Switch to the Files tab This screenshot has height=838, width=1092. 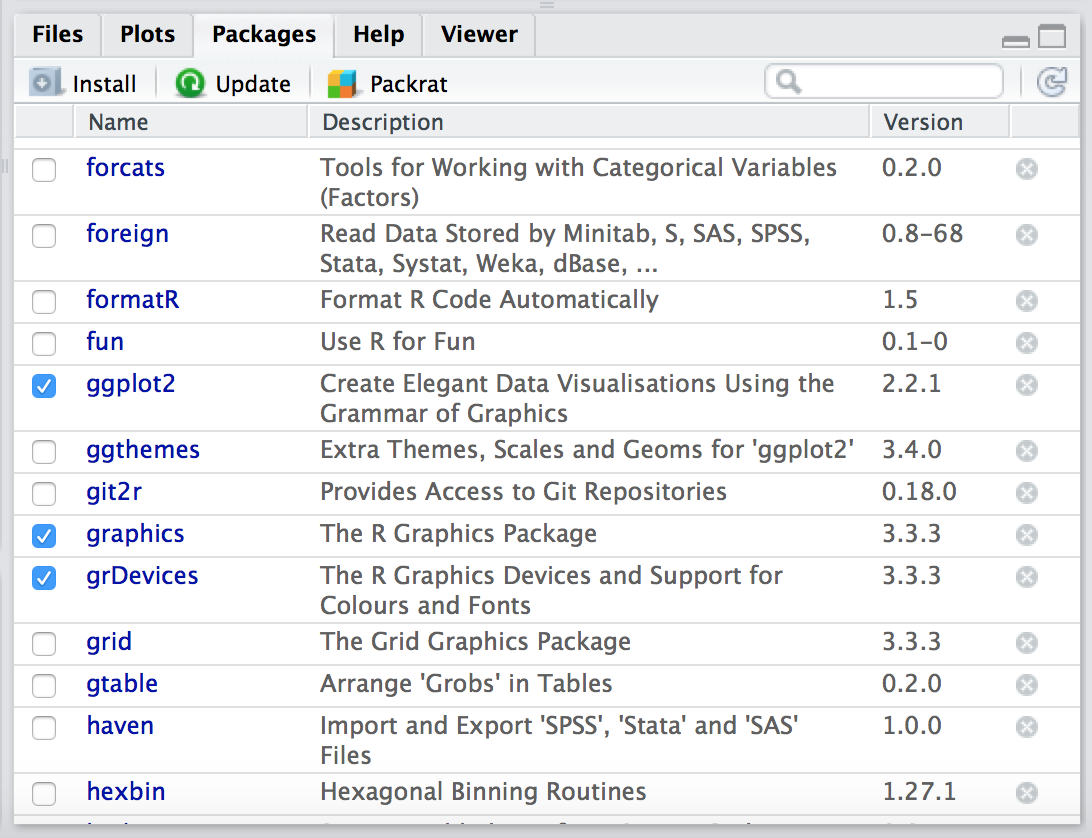[58, 34]
